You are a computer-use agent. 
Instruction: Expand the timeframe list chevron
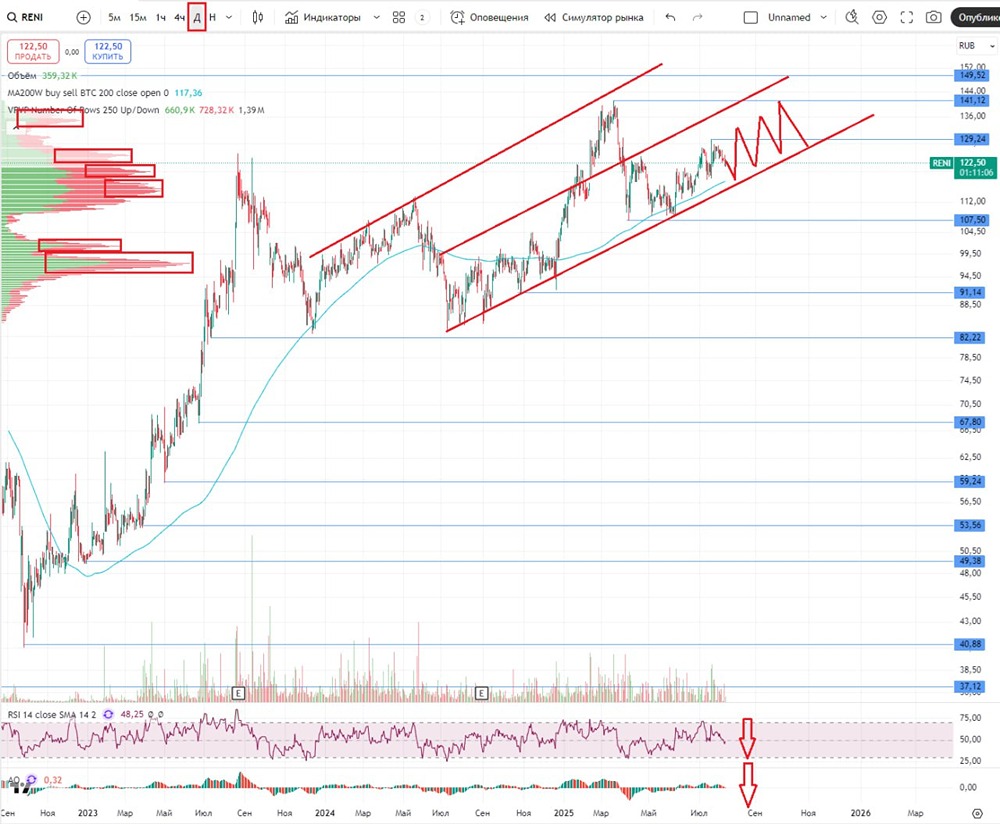(x=229, y=17)
